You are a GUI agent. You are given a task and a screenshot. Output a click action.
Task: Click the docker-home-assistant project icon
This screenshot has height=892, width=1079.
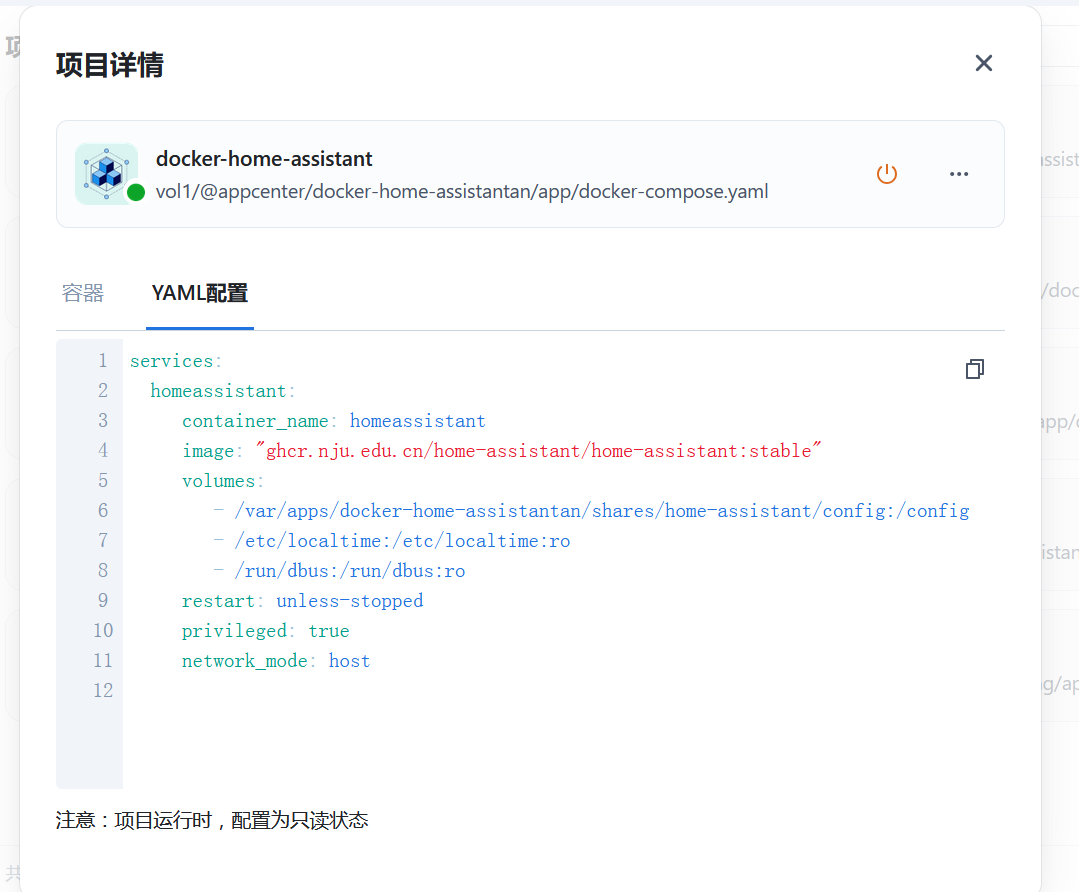pyautogui.click(x=107, y=173)
